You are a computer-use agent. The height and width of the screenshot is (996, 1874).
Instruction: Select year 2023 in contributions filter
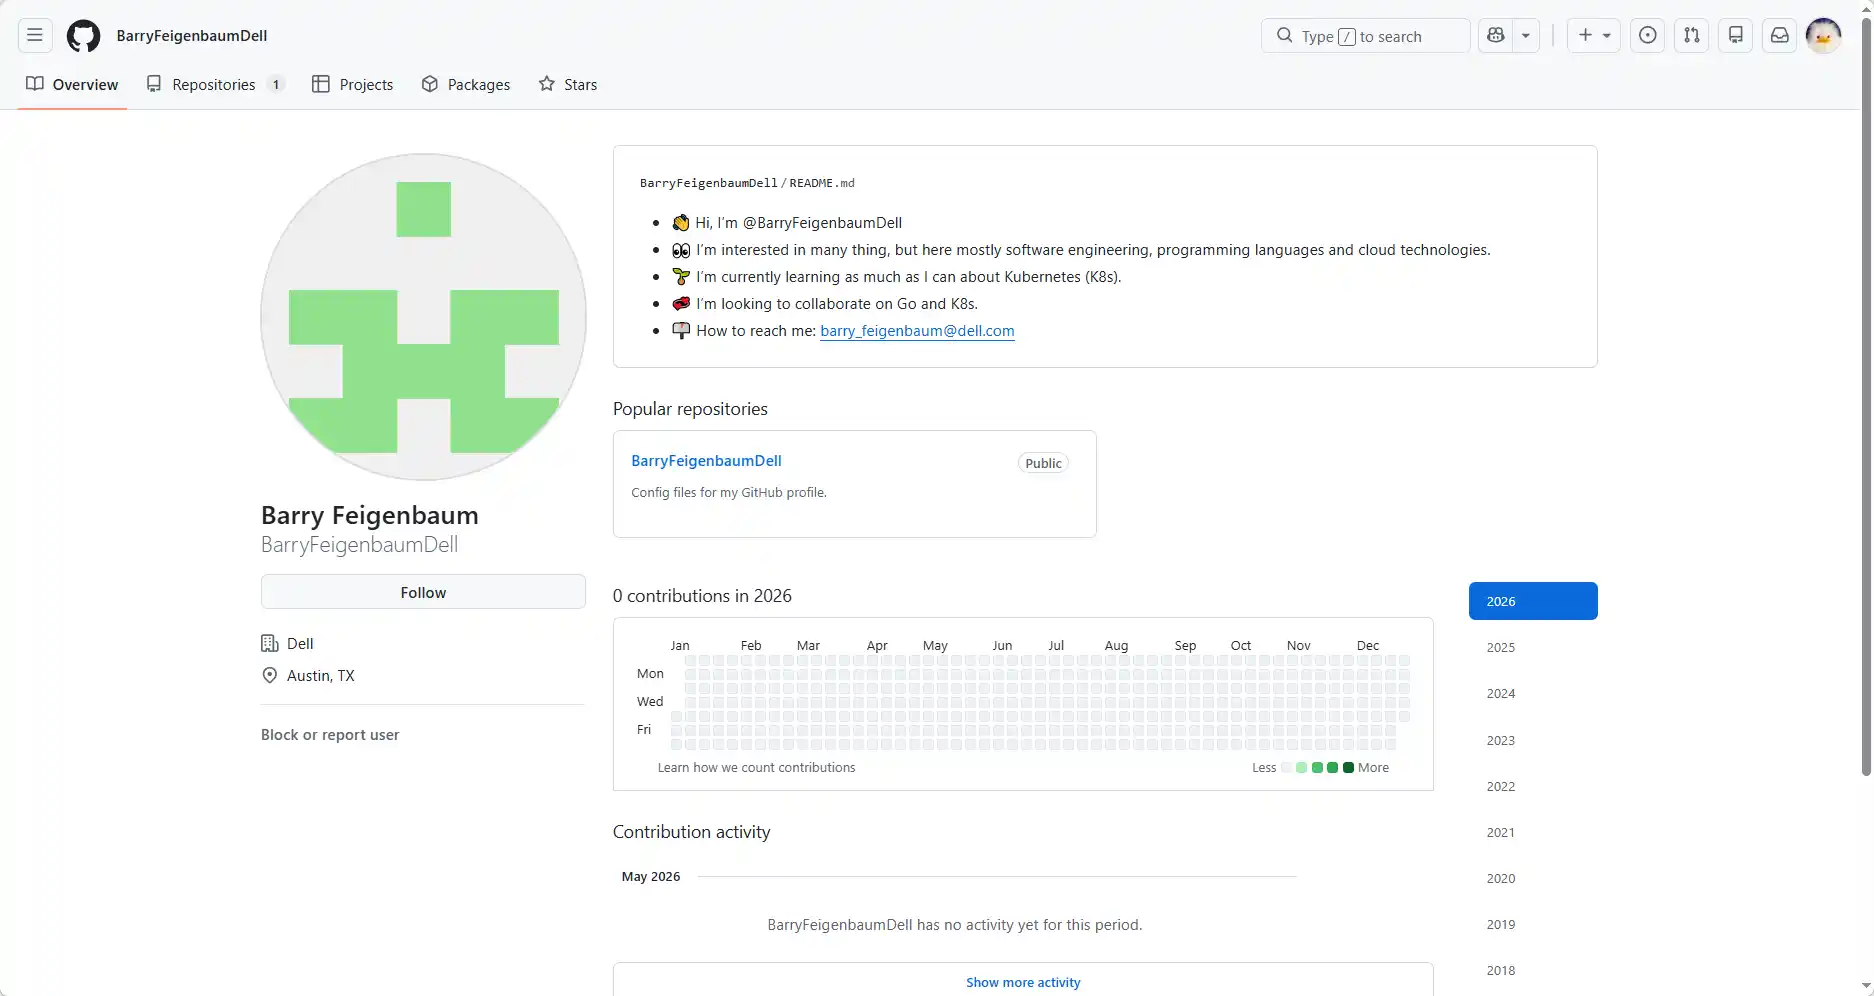(x=1533, y=740)
